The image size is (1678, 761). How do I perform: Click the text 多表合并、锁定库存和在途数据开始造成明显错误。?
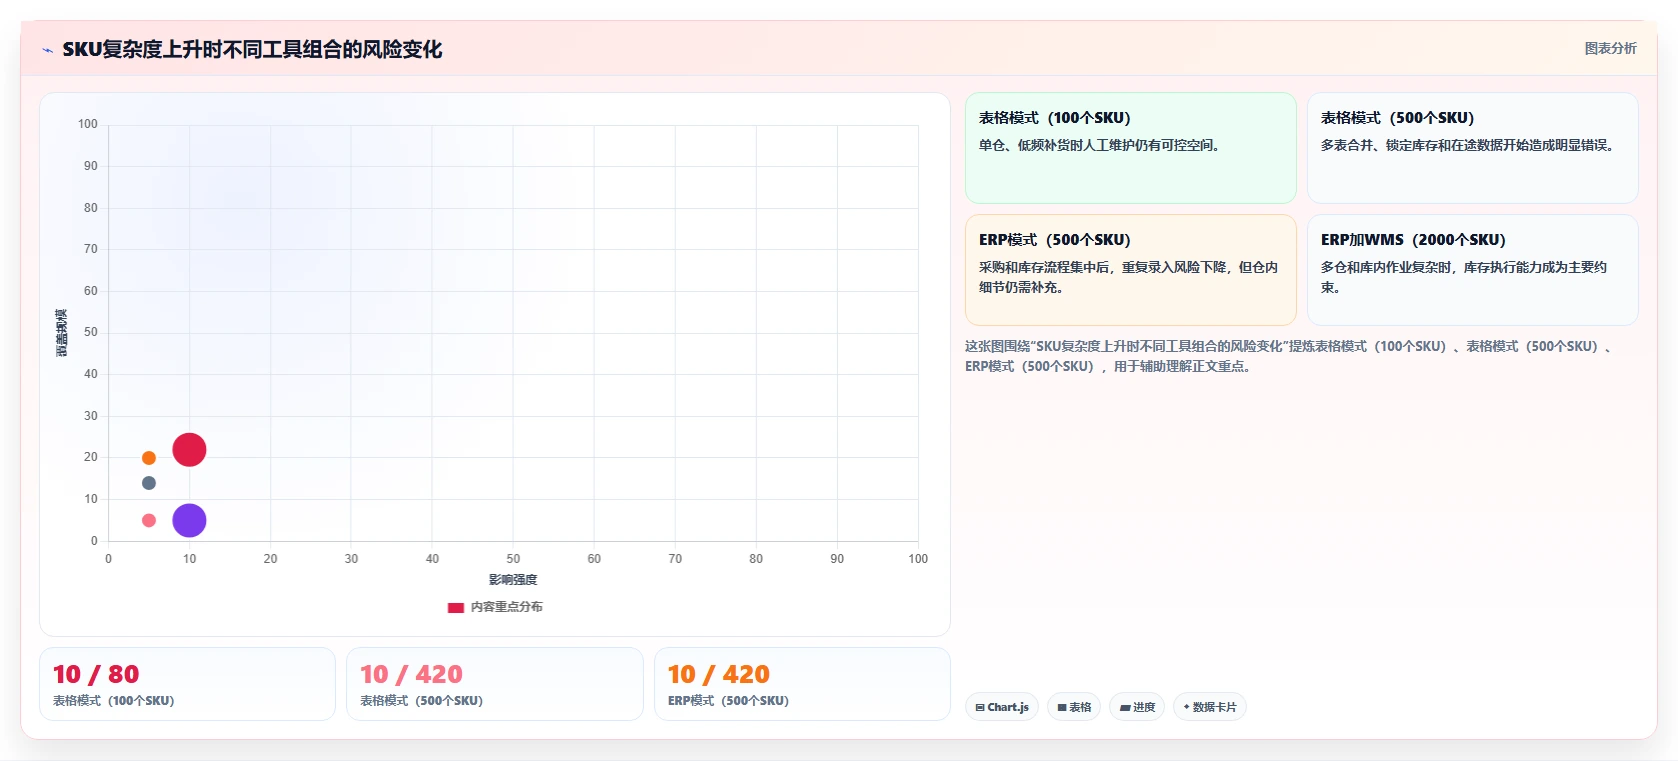(x=1470, y=145)
